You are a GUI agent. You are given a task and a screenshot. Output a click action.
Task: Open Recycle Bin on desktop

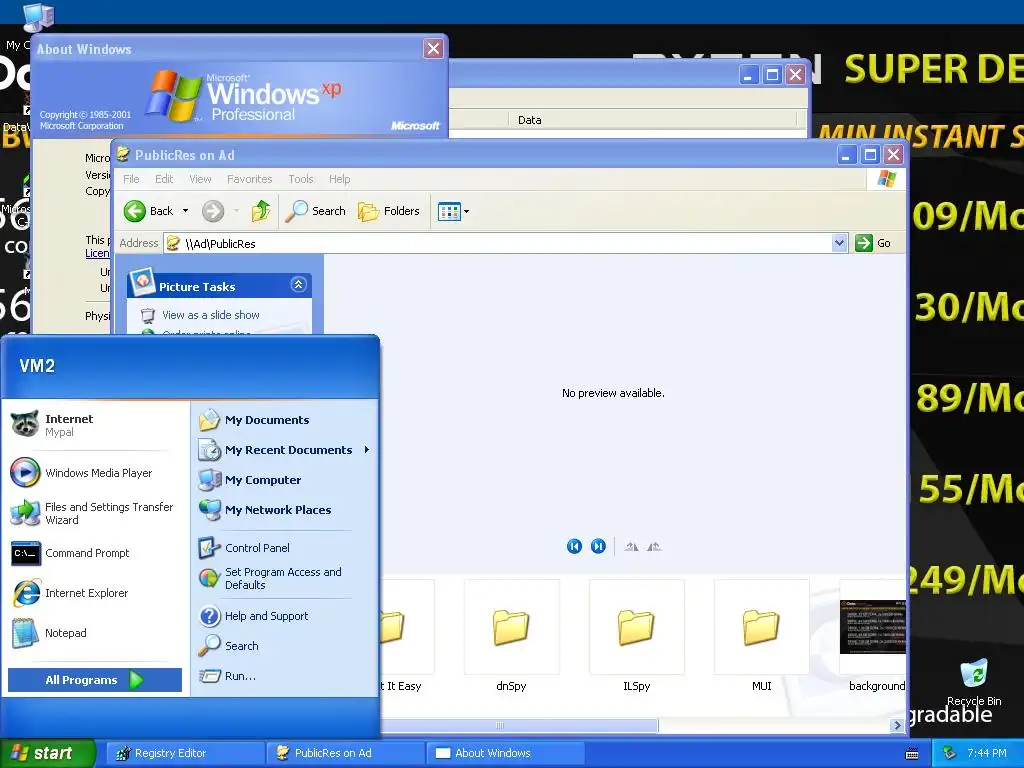coord(974,682)
